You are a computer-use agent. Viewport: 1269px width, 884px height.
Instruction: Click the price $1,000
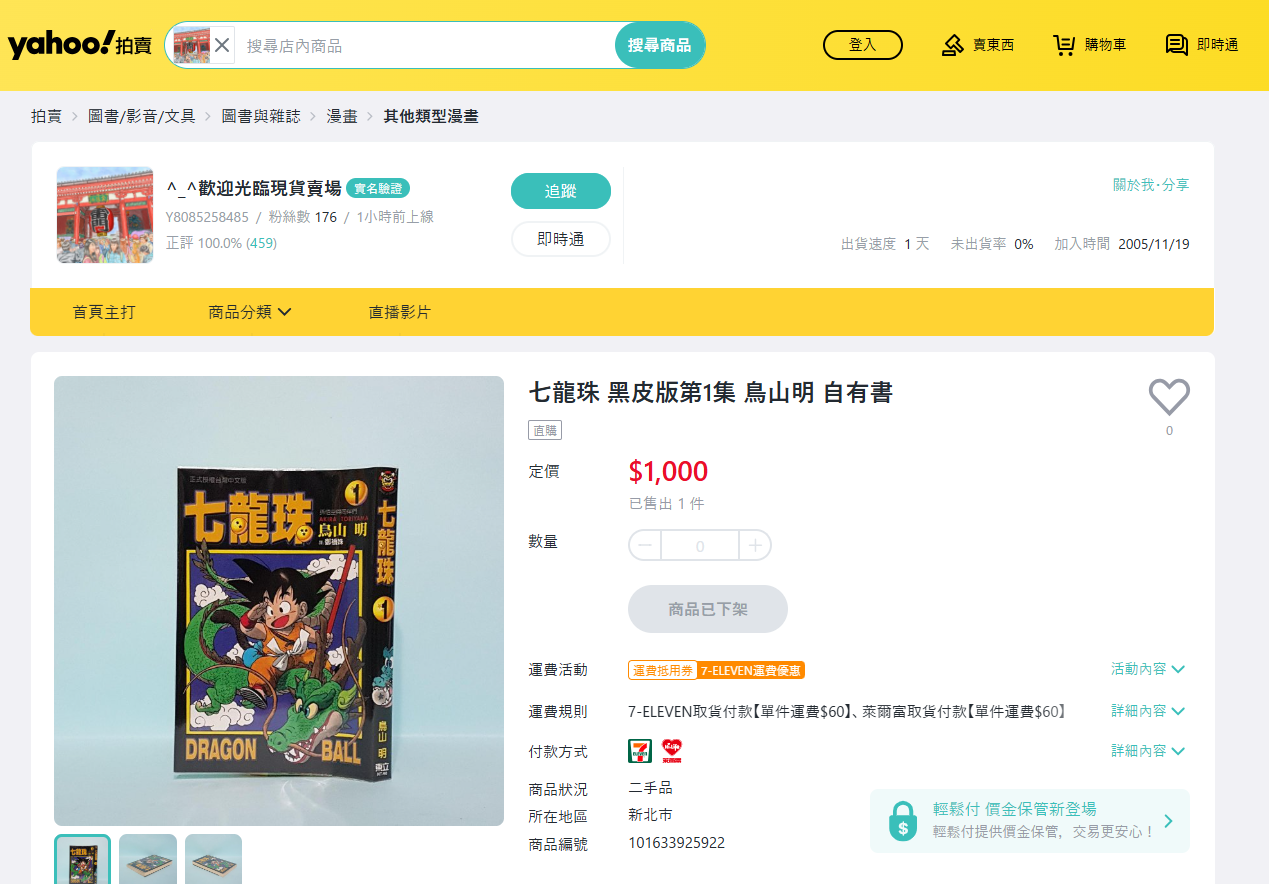[x=668, y=471]
